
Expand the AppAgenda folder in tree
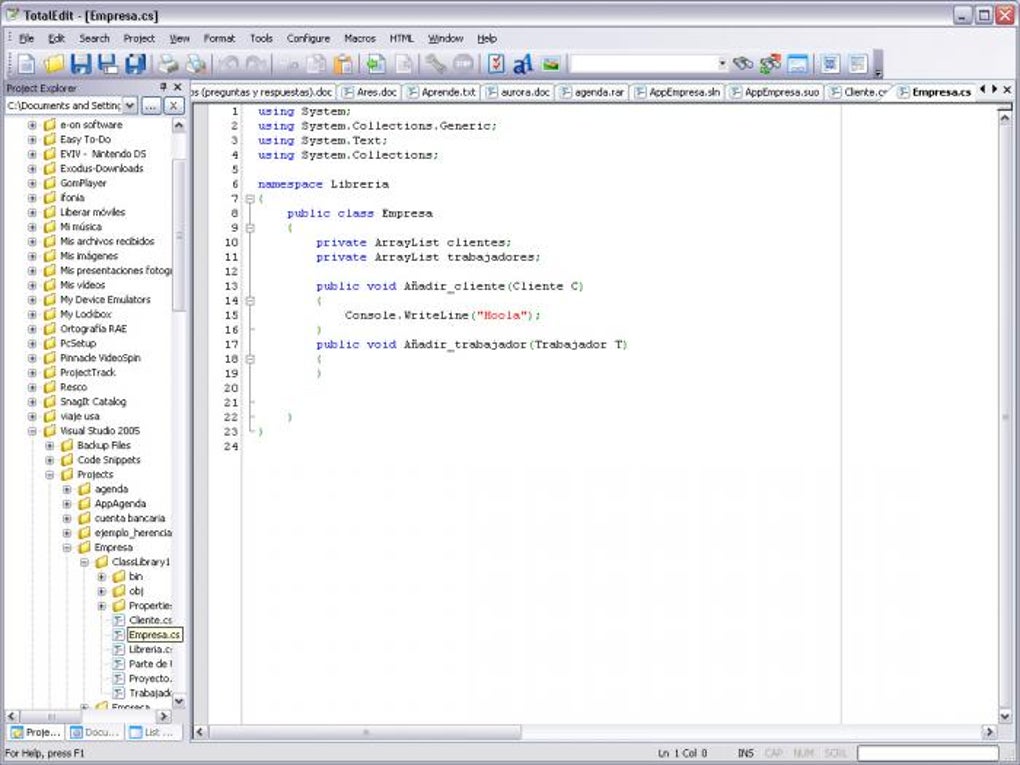(68, 504)
